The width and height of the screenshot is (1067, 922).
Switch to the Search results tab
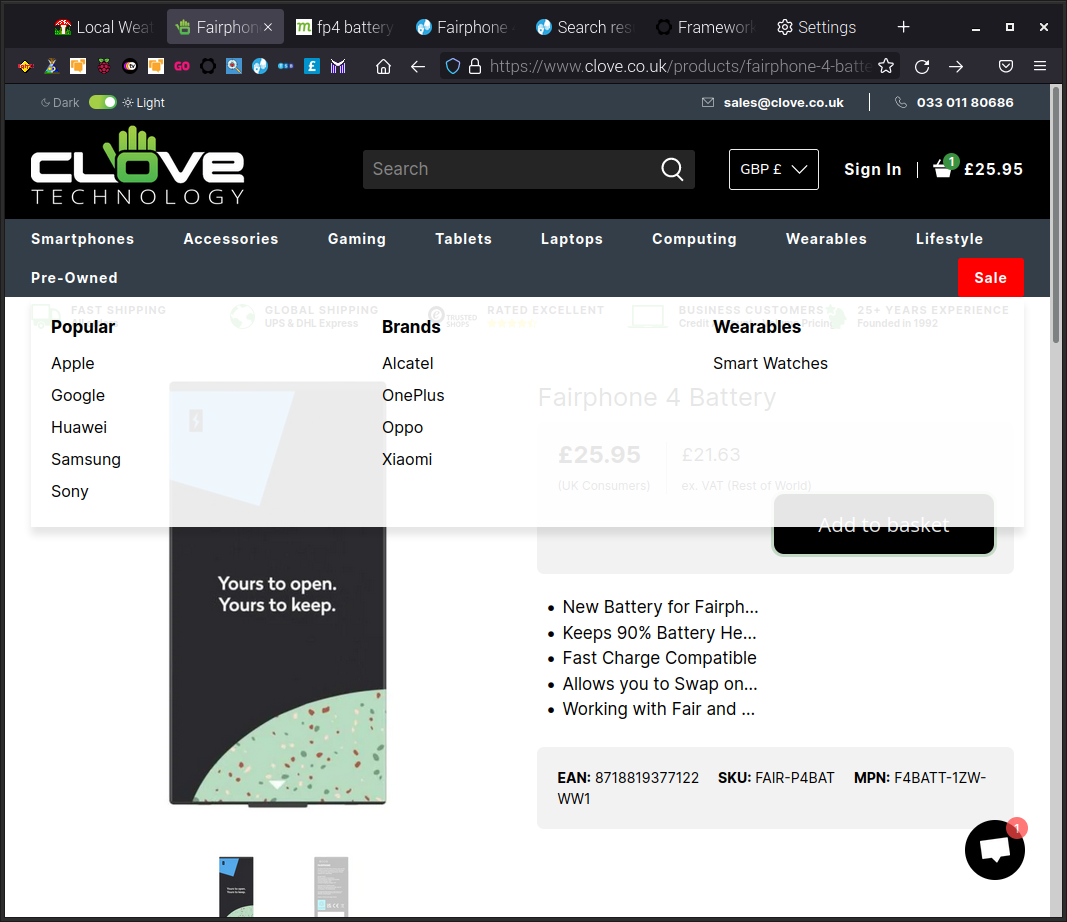coord(585,27)
